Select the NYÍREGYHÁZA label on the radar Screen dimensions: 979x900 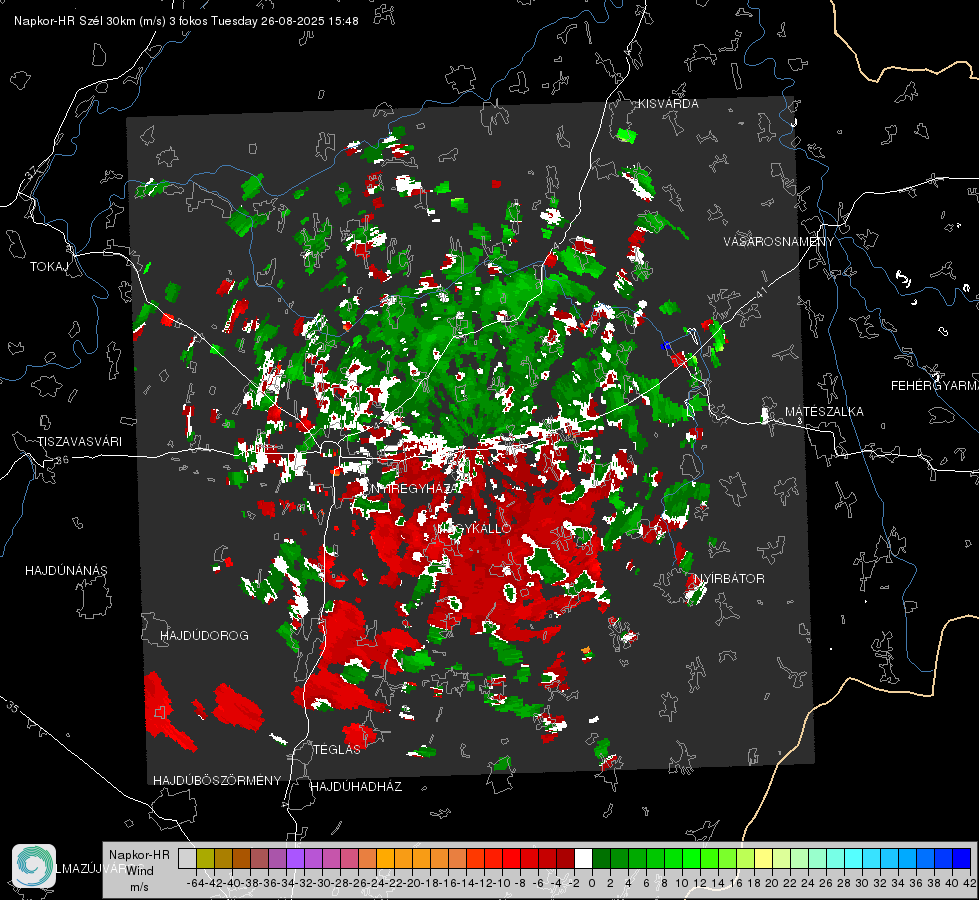413,488
